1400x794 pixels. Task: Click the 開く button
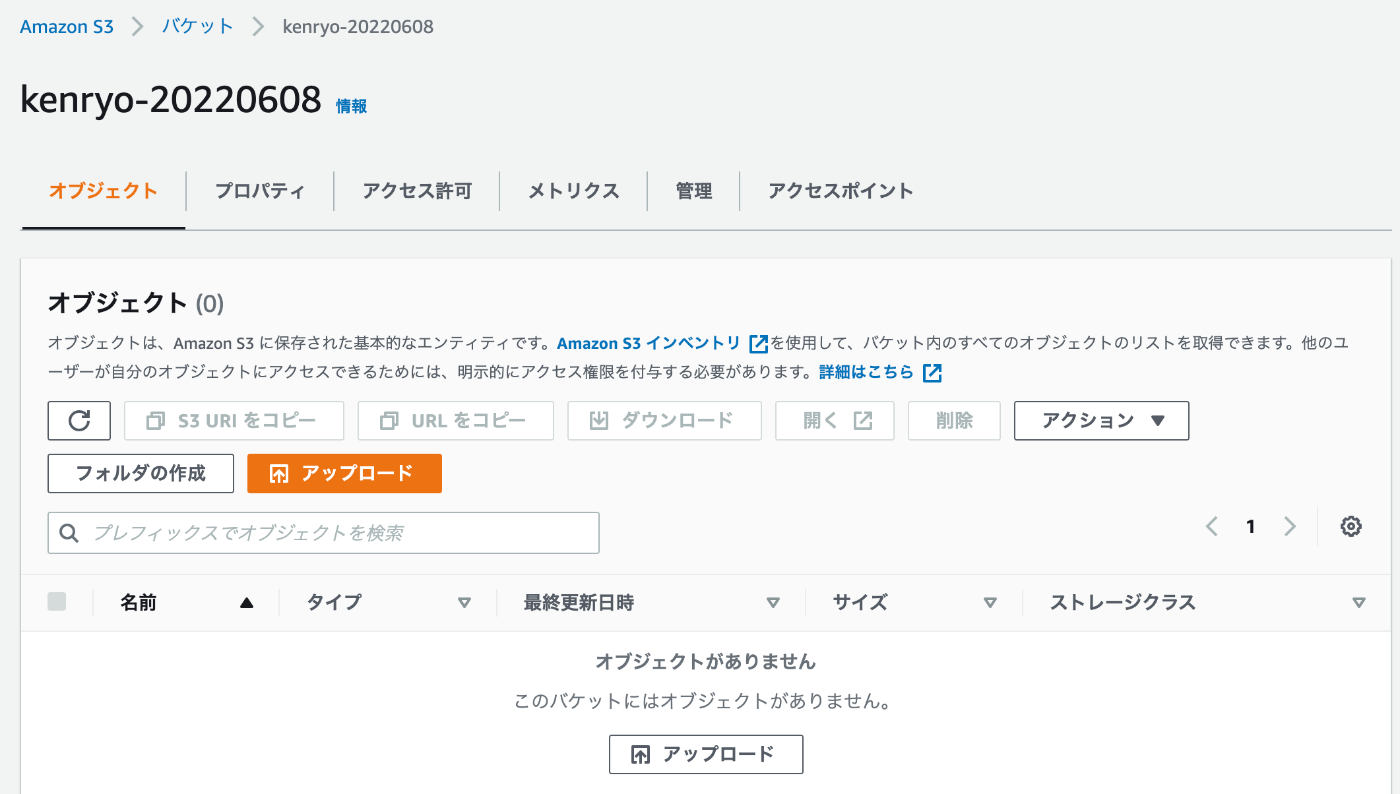(835, 421)
